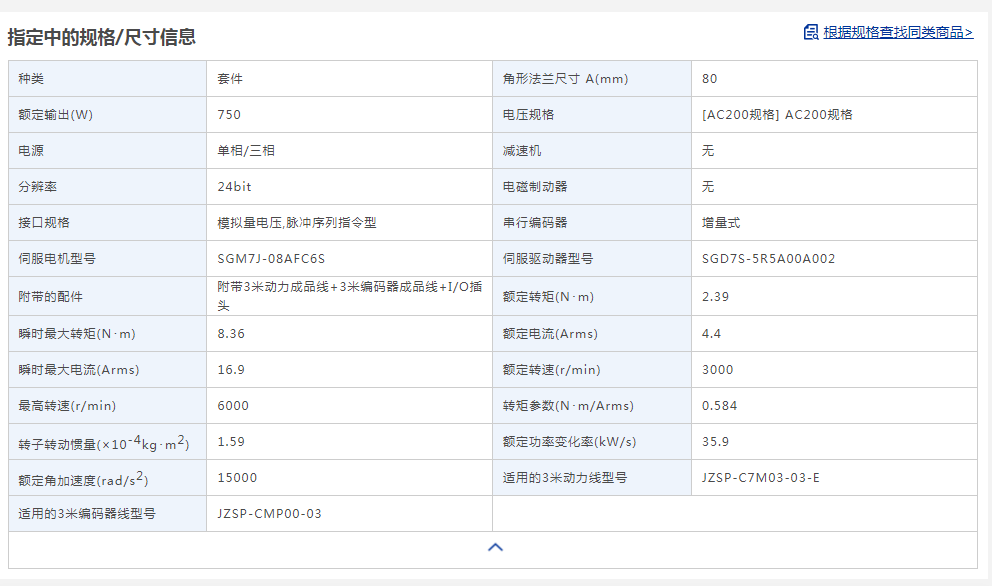The width and height of the screenshot is (992, 586).
Task: Click the 电压规格 label
Action: (x=528, y=115)
